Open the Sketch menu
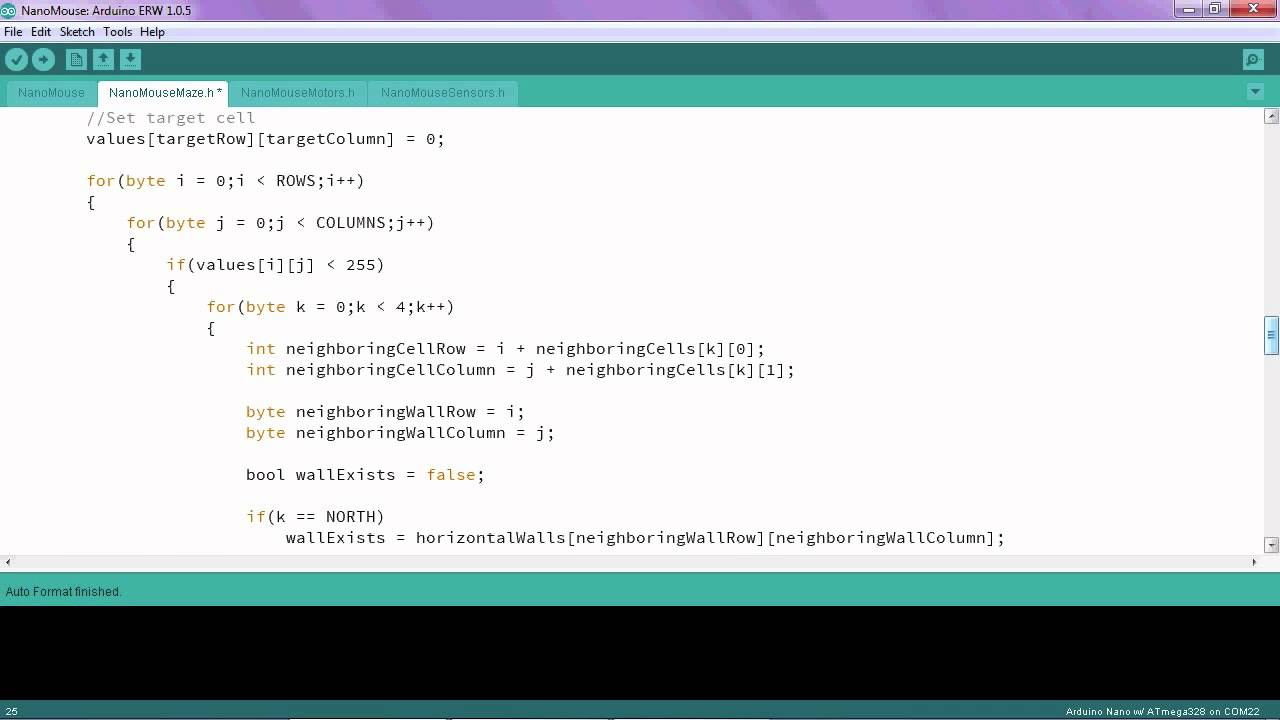Image resolution: width=1280 pixels, height=720 pixels. point(77,32)
